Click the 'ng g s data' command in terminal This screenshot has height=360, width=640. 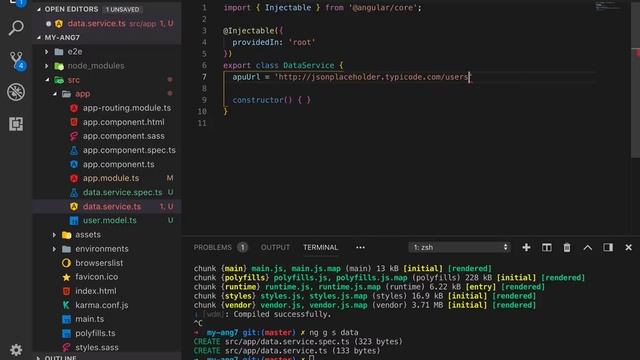coord(333,333)
